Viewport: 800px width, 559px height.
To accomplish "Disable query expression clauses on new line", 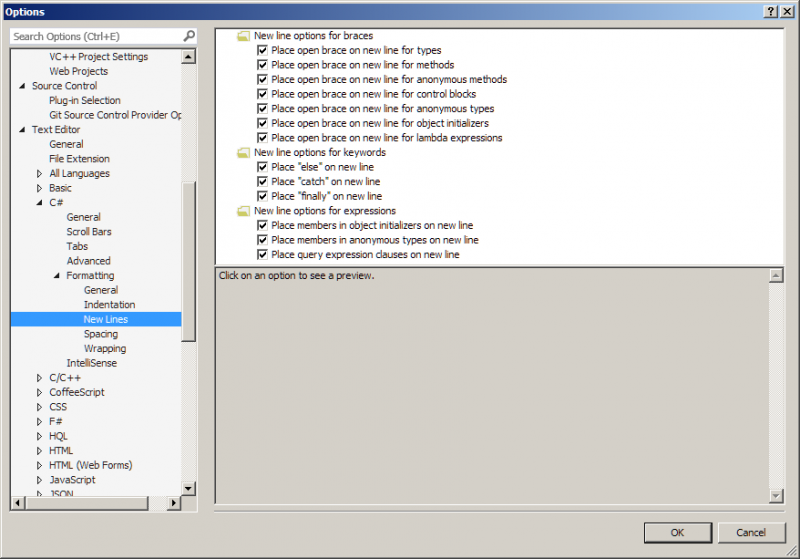I will point(263,255).
